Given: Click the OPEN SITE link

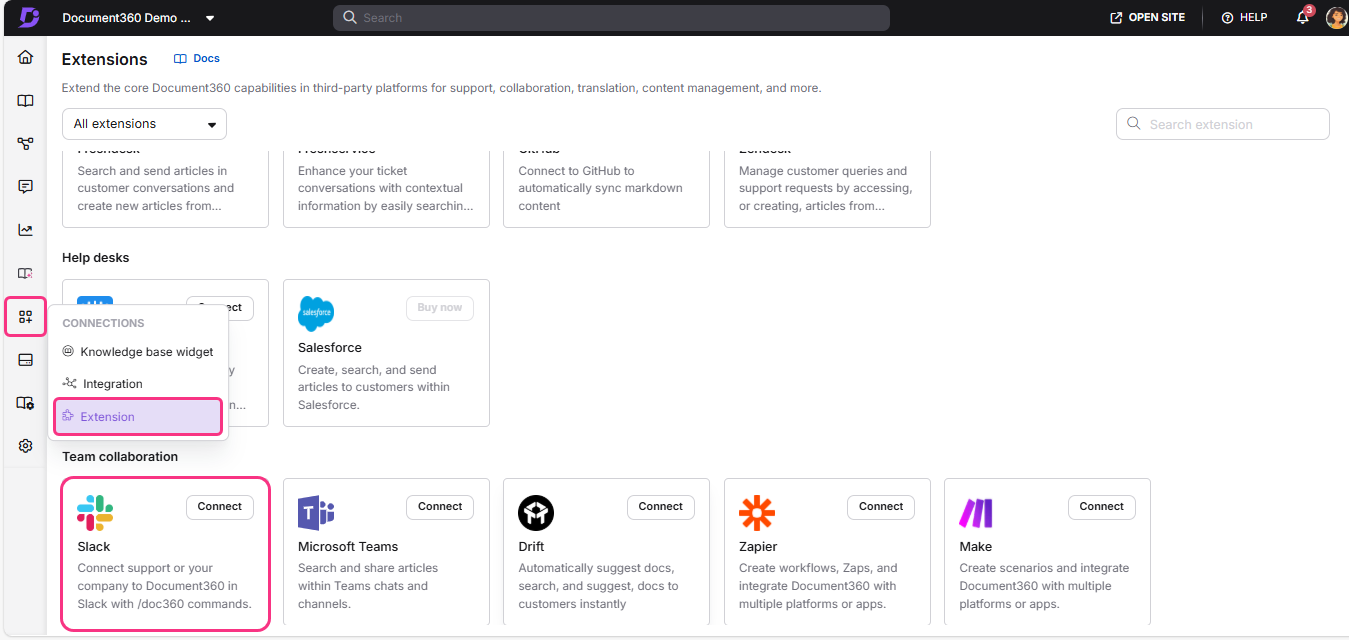Looking at the screenshot, I should [1147, 18].
